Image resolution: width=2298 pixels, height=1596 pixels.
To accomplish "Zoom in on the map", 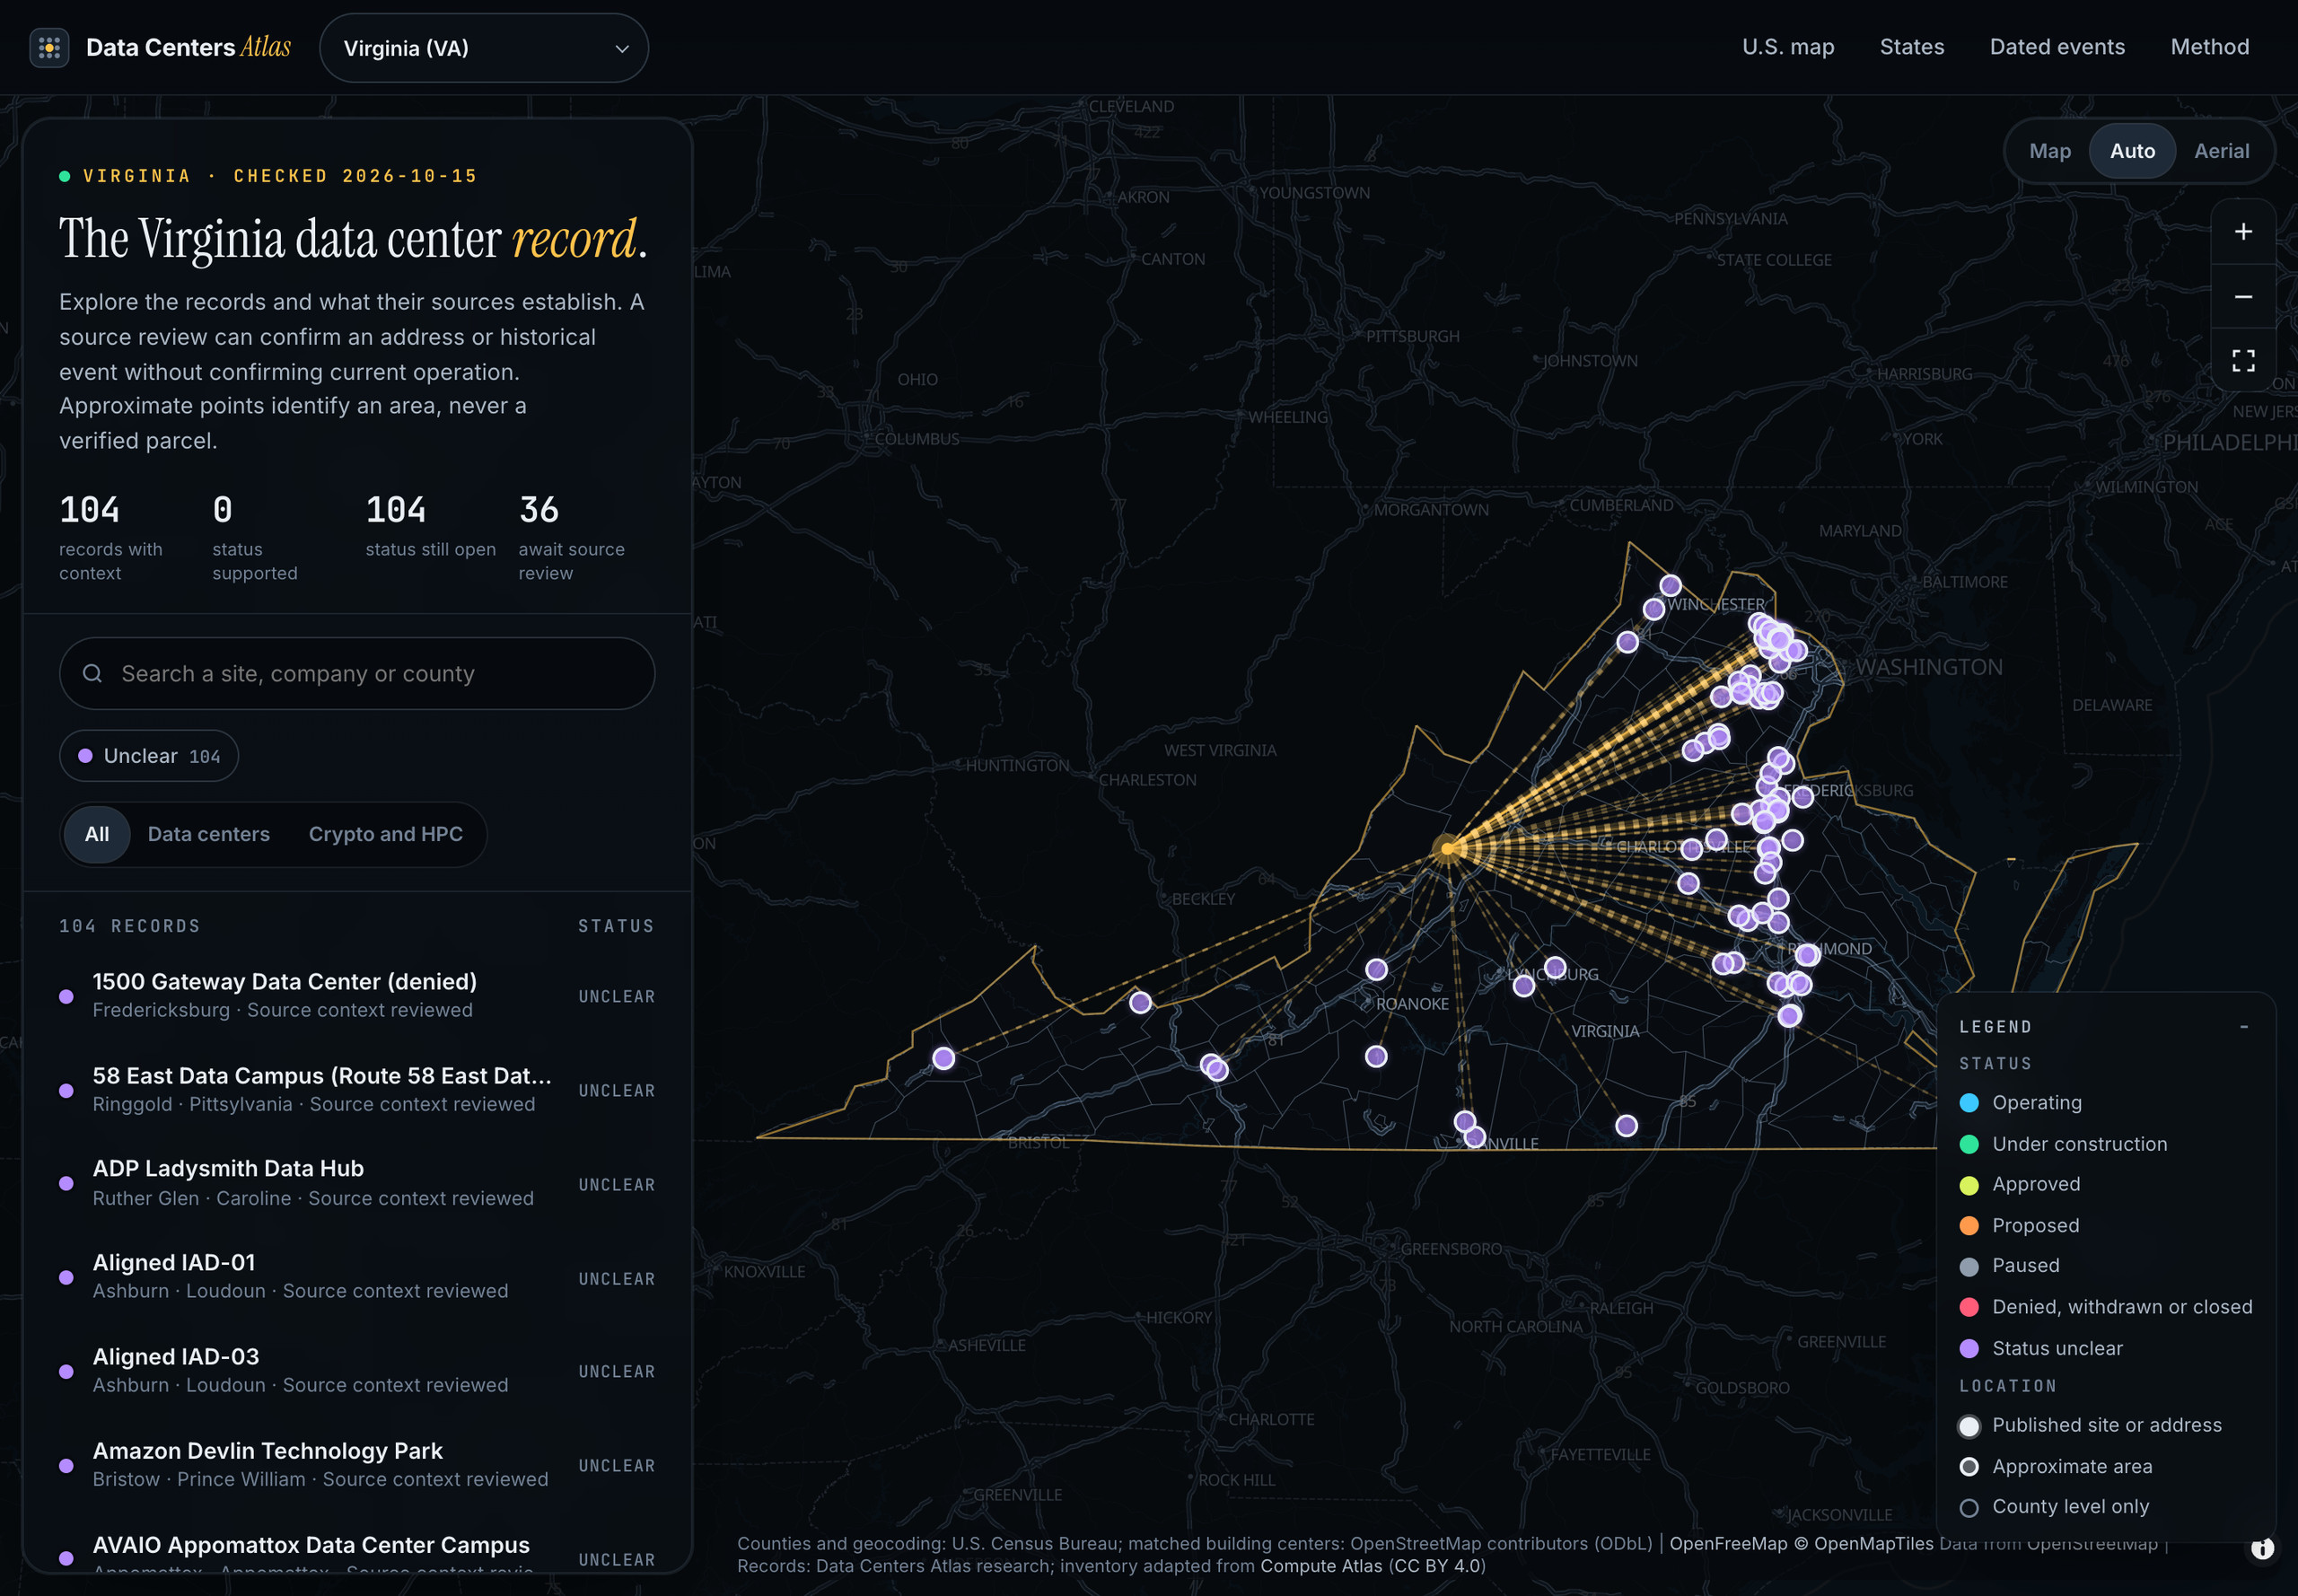I will [x=2243, y=232].
